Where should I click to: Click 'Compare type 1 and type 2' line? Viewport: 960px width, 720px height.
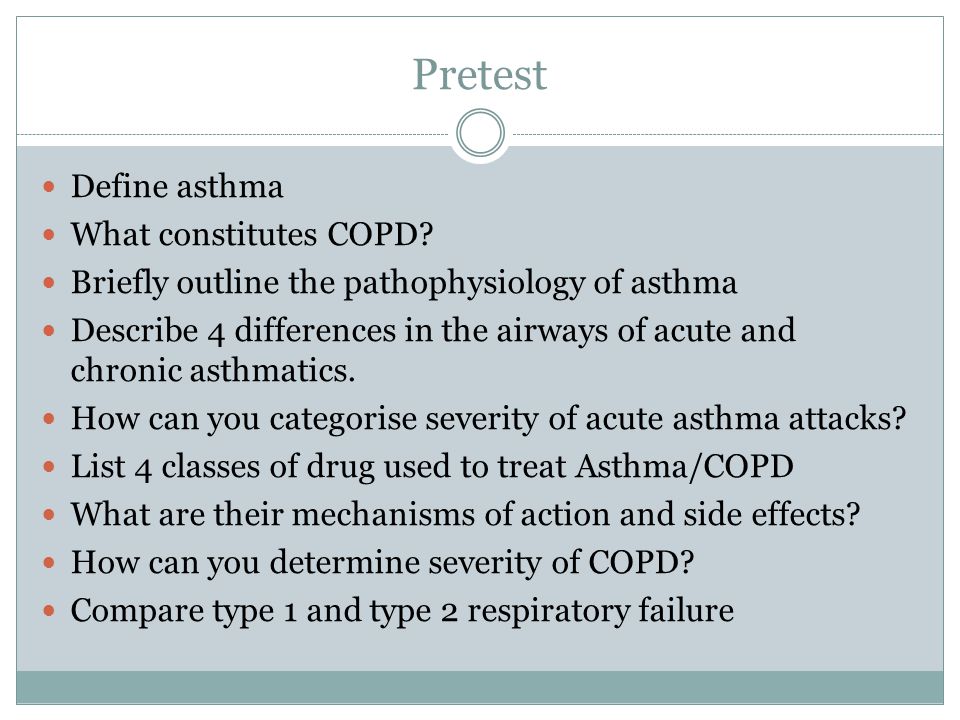click(x=402, y=612)
